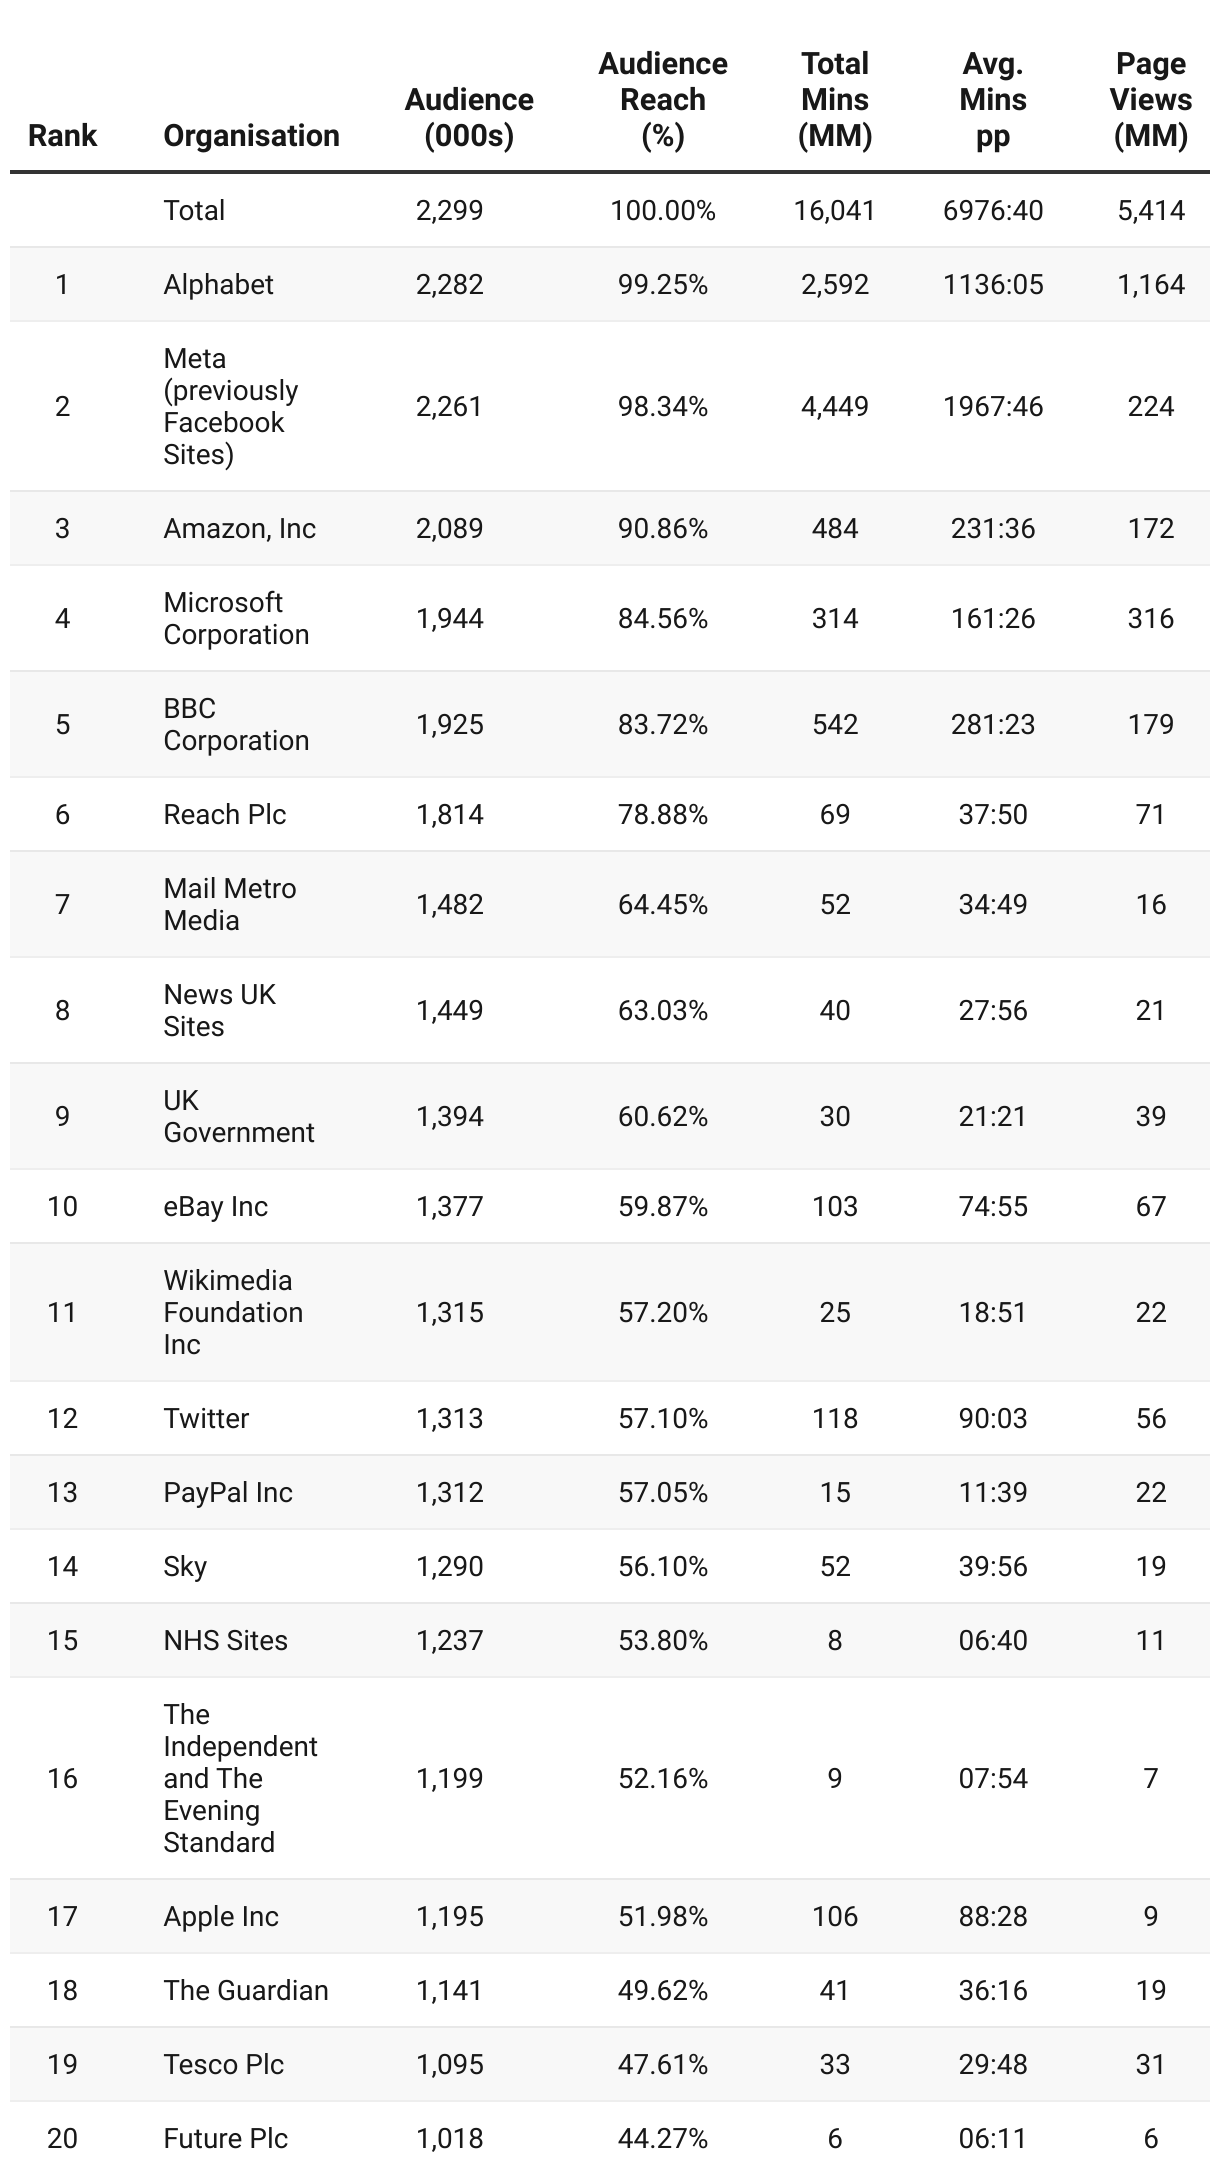Click the Organisation column header
Viewport: 1220px width, 2184px height.
pyautogui.click(x=251, y=135)
